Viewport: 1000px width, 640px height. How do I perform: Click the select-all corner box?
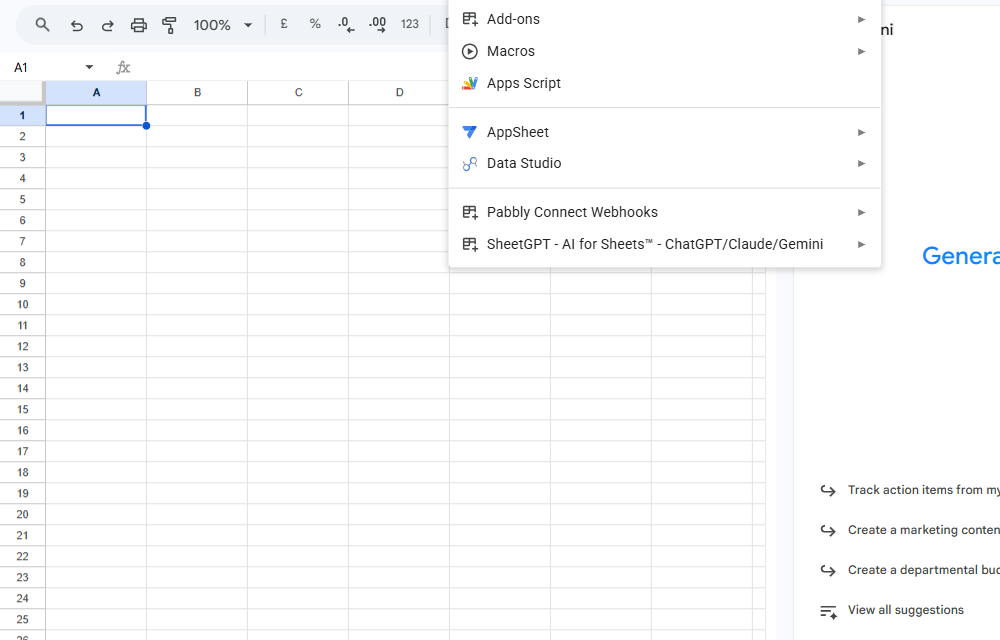(22, 92)
